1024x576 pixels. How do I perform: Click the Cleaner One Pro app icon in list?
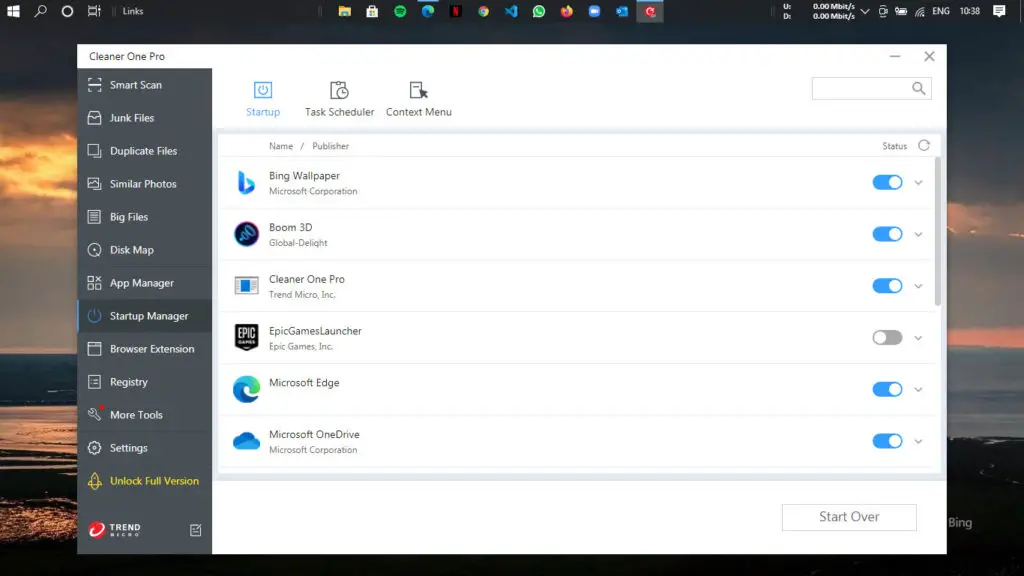(x=246, y=285)
